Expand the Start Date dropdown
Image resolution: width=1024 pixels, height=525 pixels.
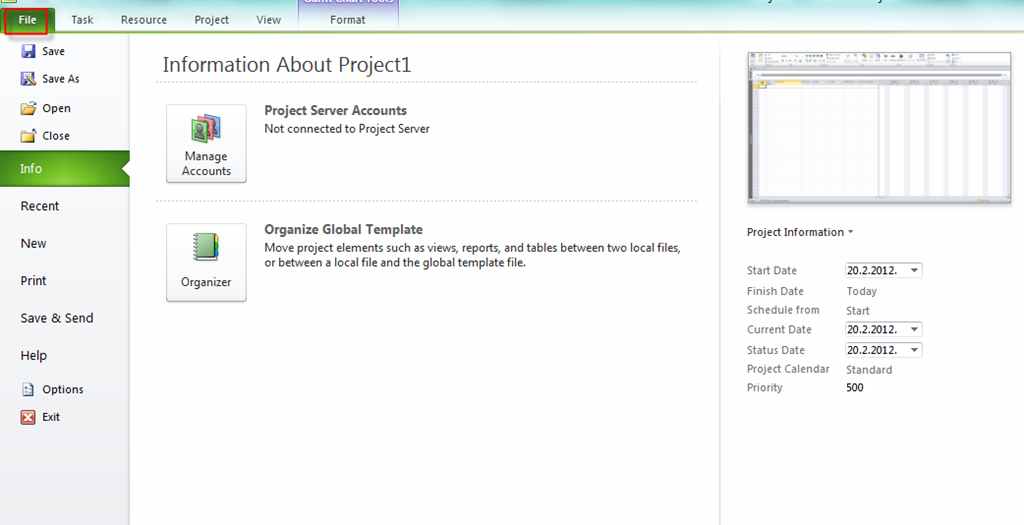(915, 270)
